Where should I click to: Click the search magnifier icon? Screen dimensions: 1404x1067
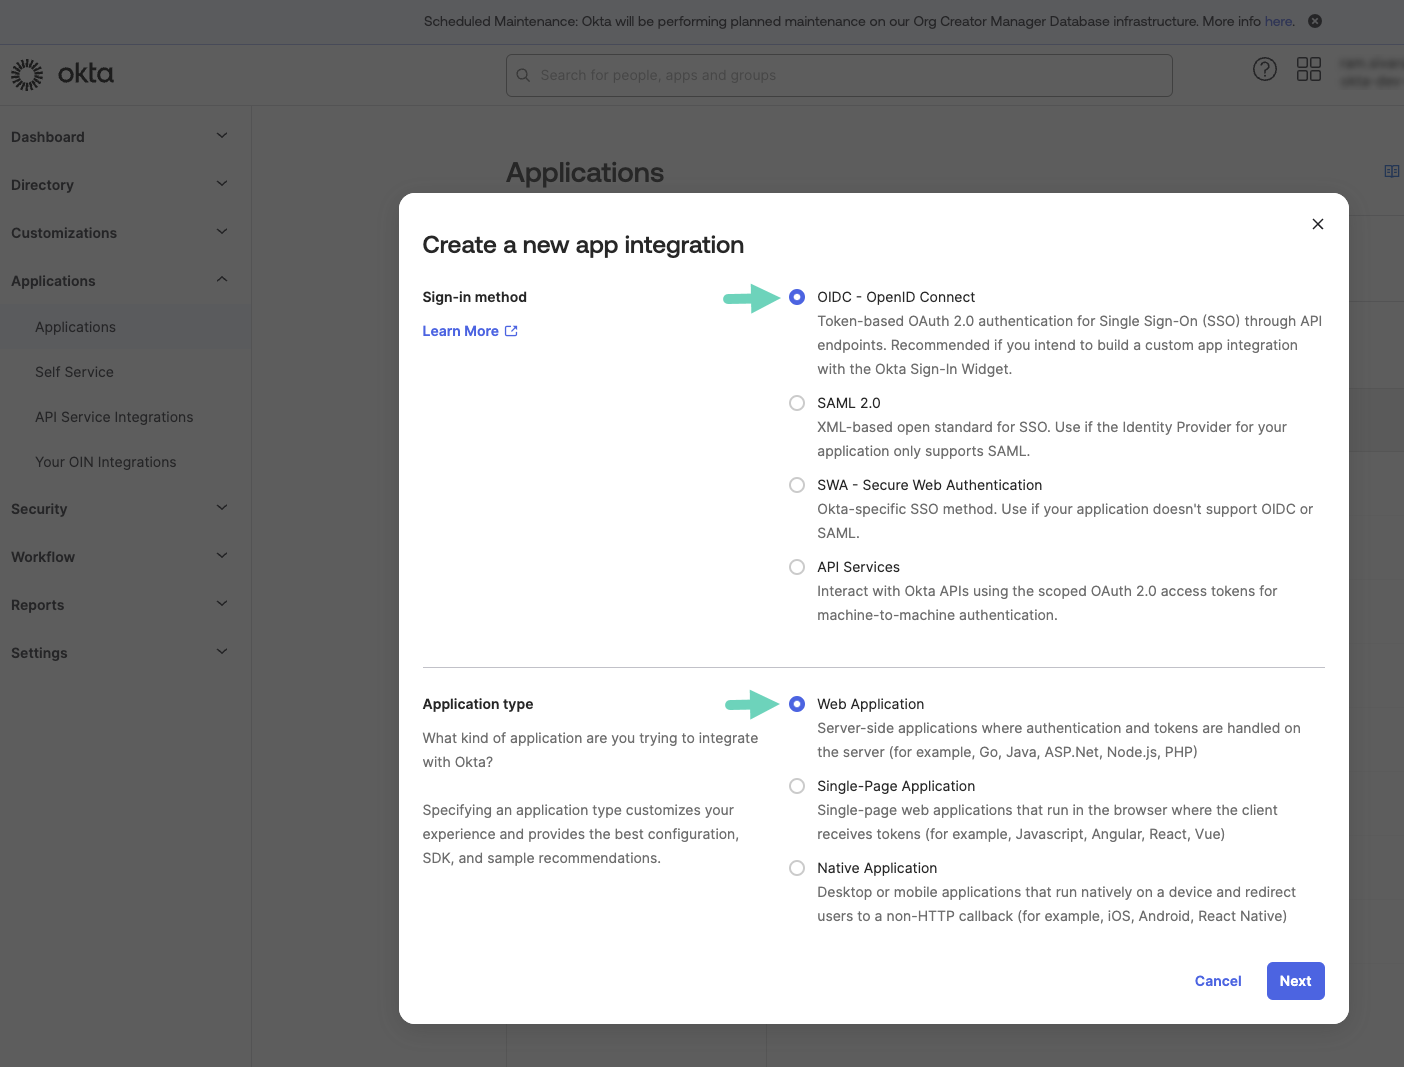523,75
